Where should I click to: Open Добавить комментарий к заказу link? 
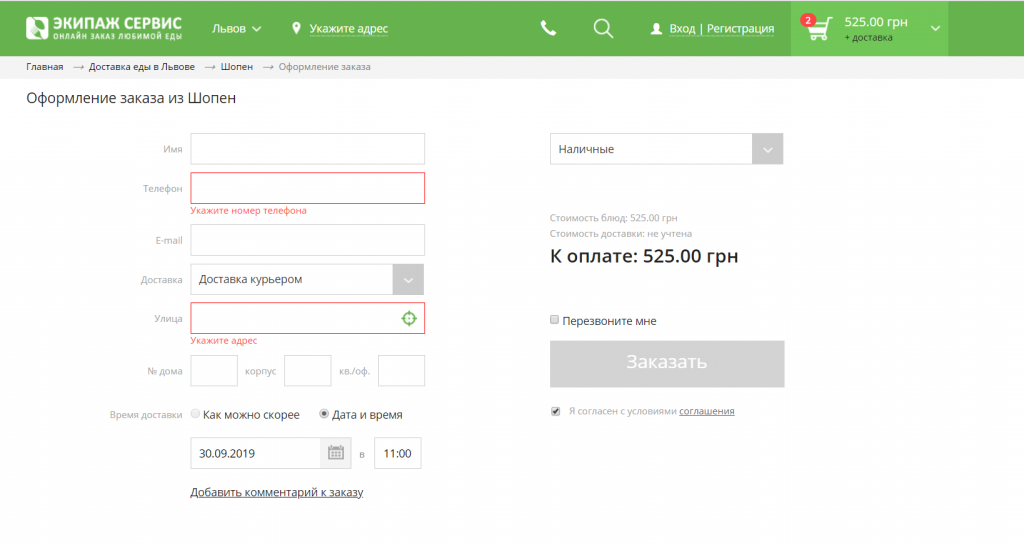click(x=277, y=492)
